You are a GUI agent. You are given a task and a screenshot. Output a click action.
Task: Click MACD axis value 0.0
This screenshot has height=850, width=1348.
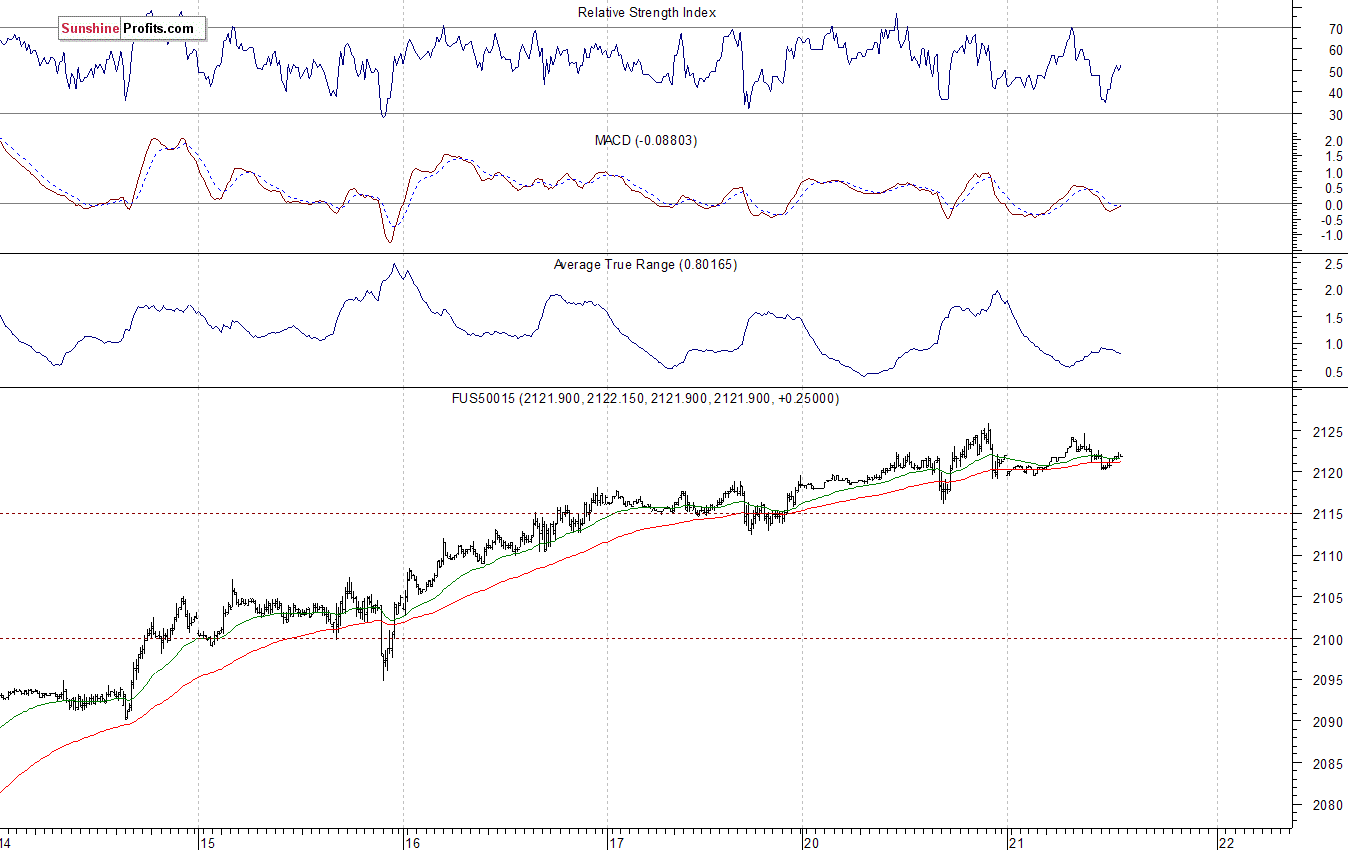tap(1333, 205)
